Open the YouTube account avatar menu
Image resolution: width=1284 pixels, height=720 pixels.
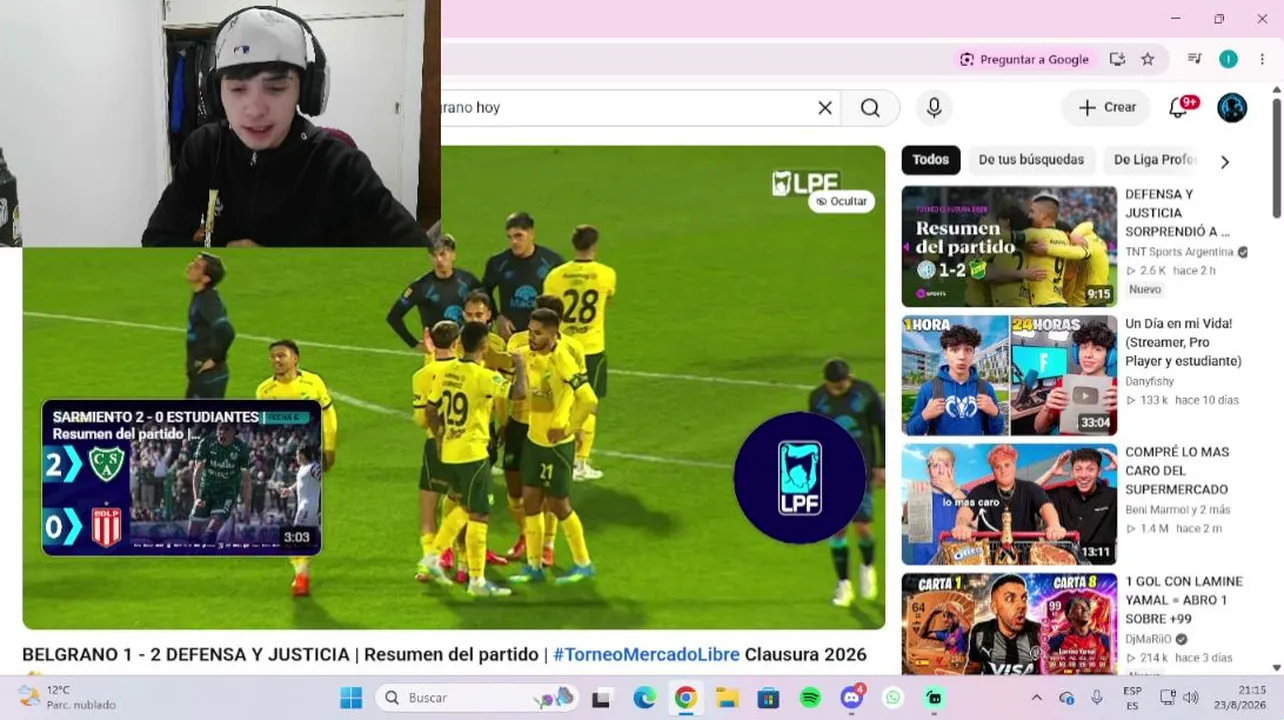coord(1232,108)
